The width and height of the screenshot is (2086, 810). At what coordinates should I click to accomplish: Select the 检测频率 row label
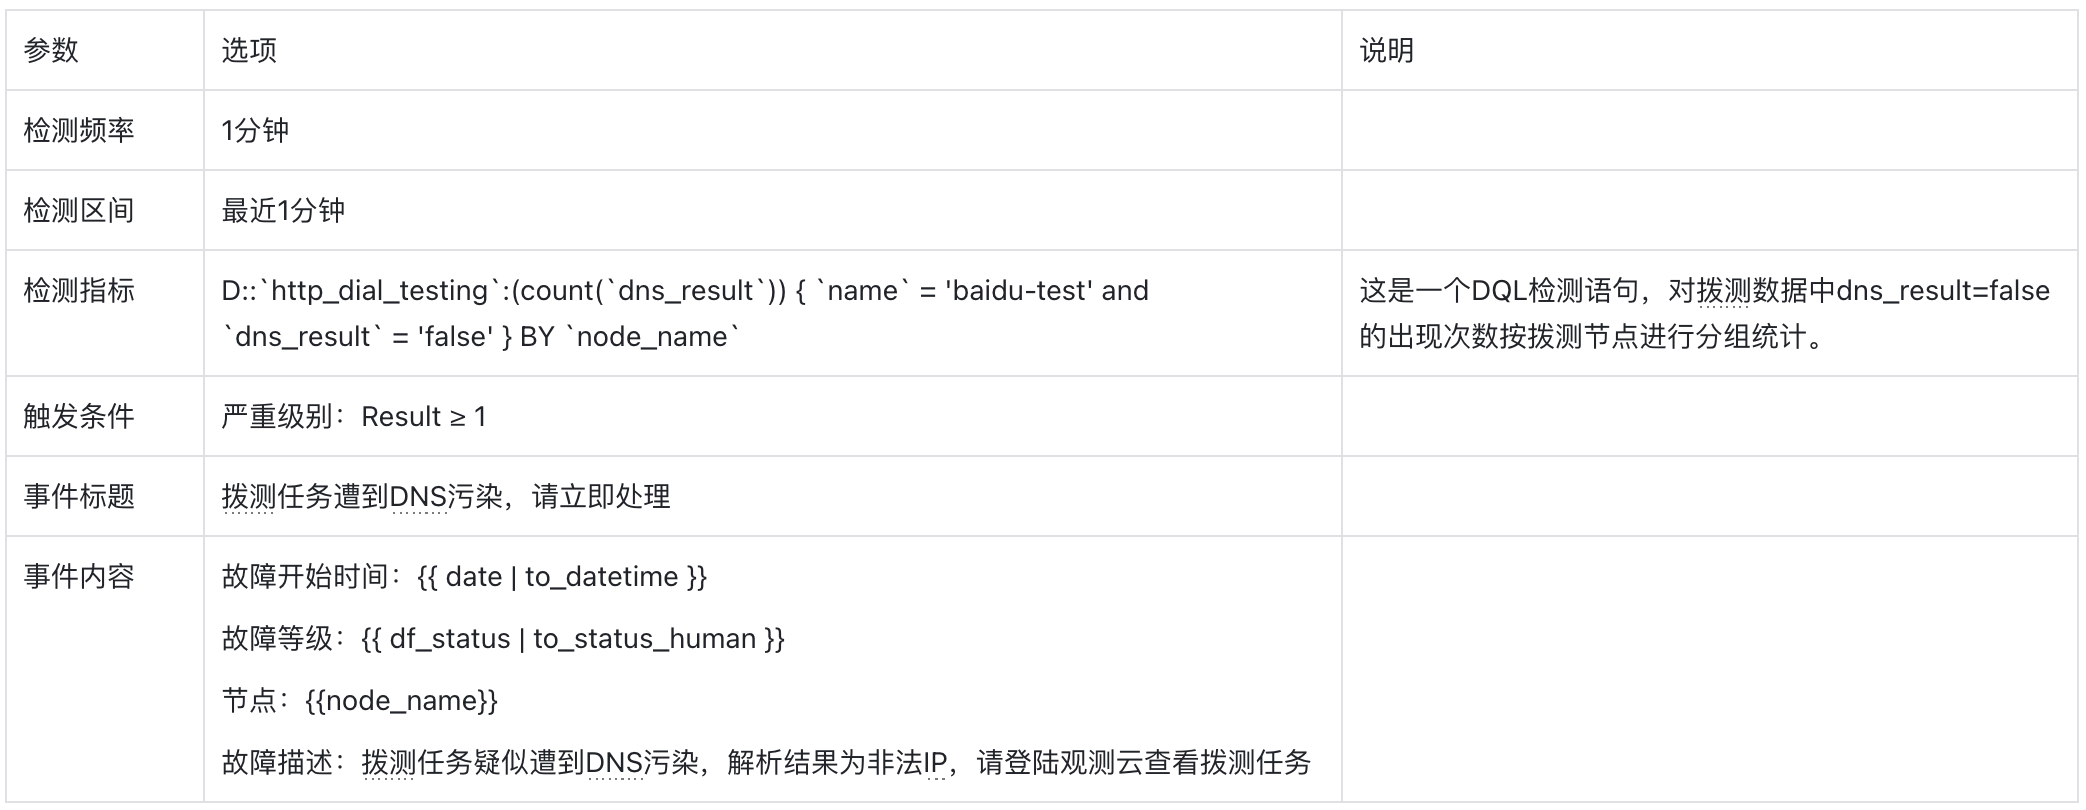pos(79,130)
